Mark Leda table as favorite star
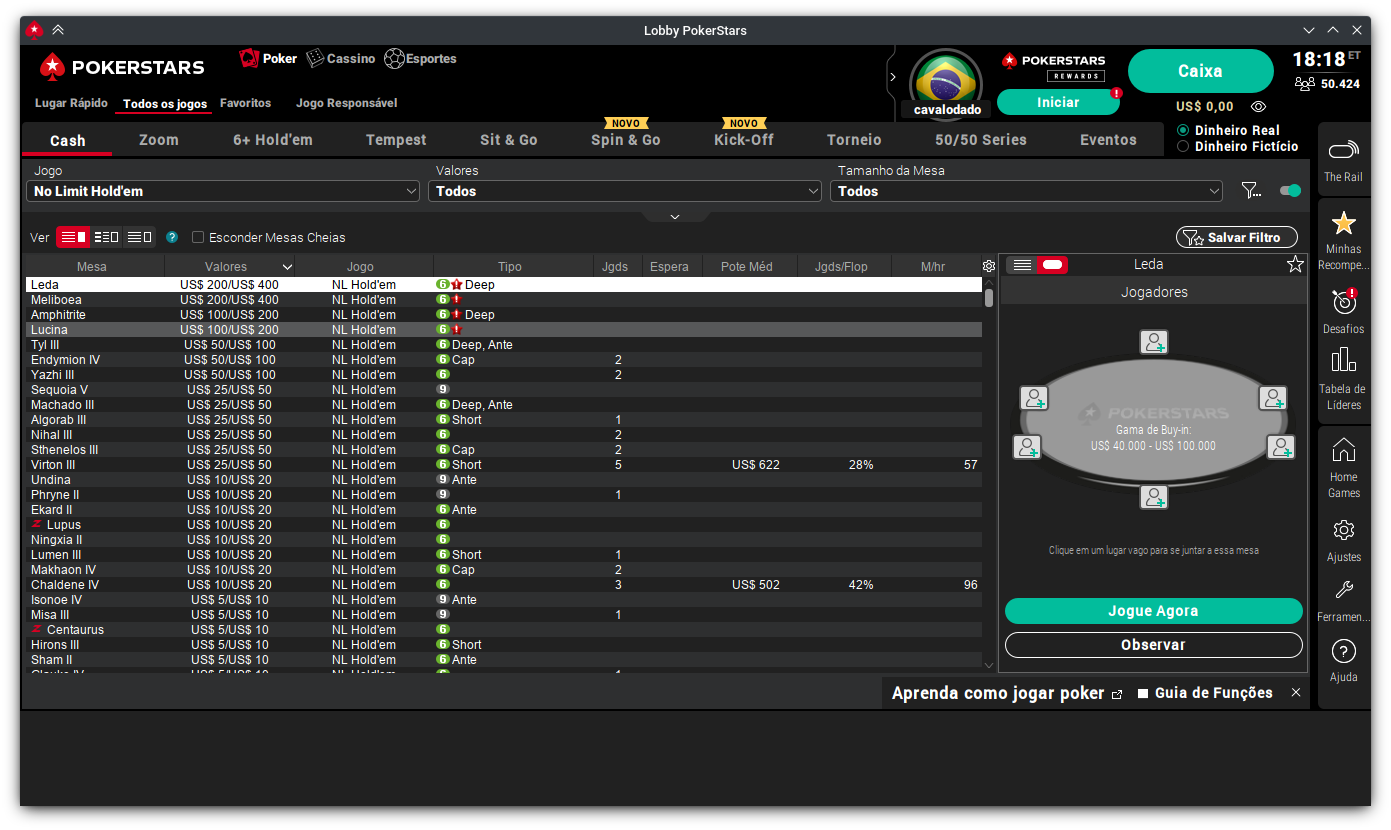1391x830 pixels. pyautogui.click(x=1295, y=264)
